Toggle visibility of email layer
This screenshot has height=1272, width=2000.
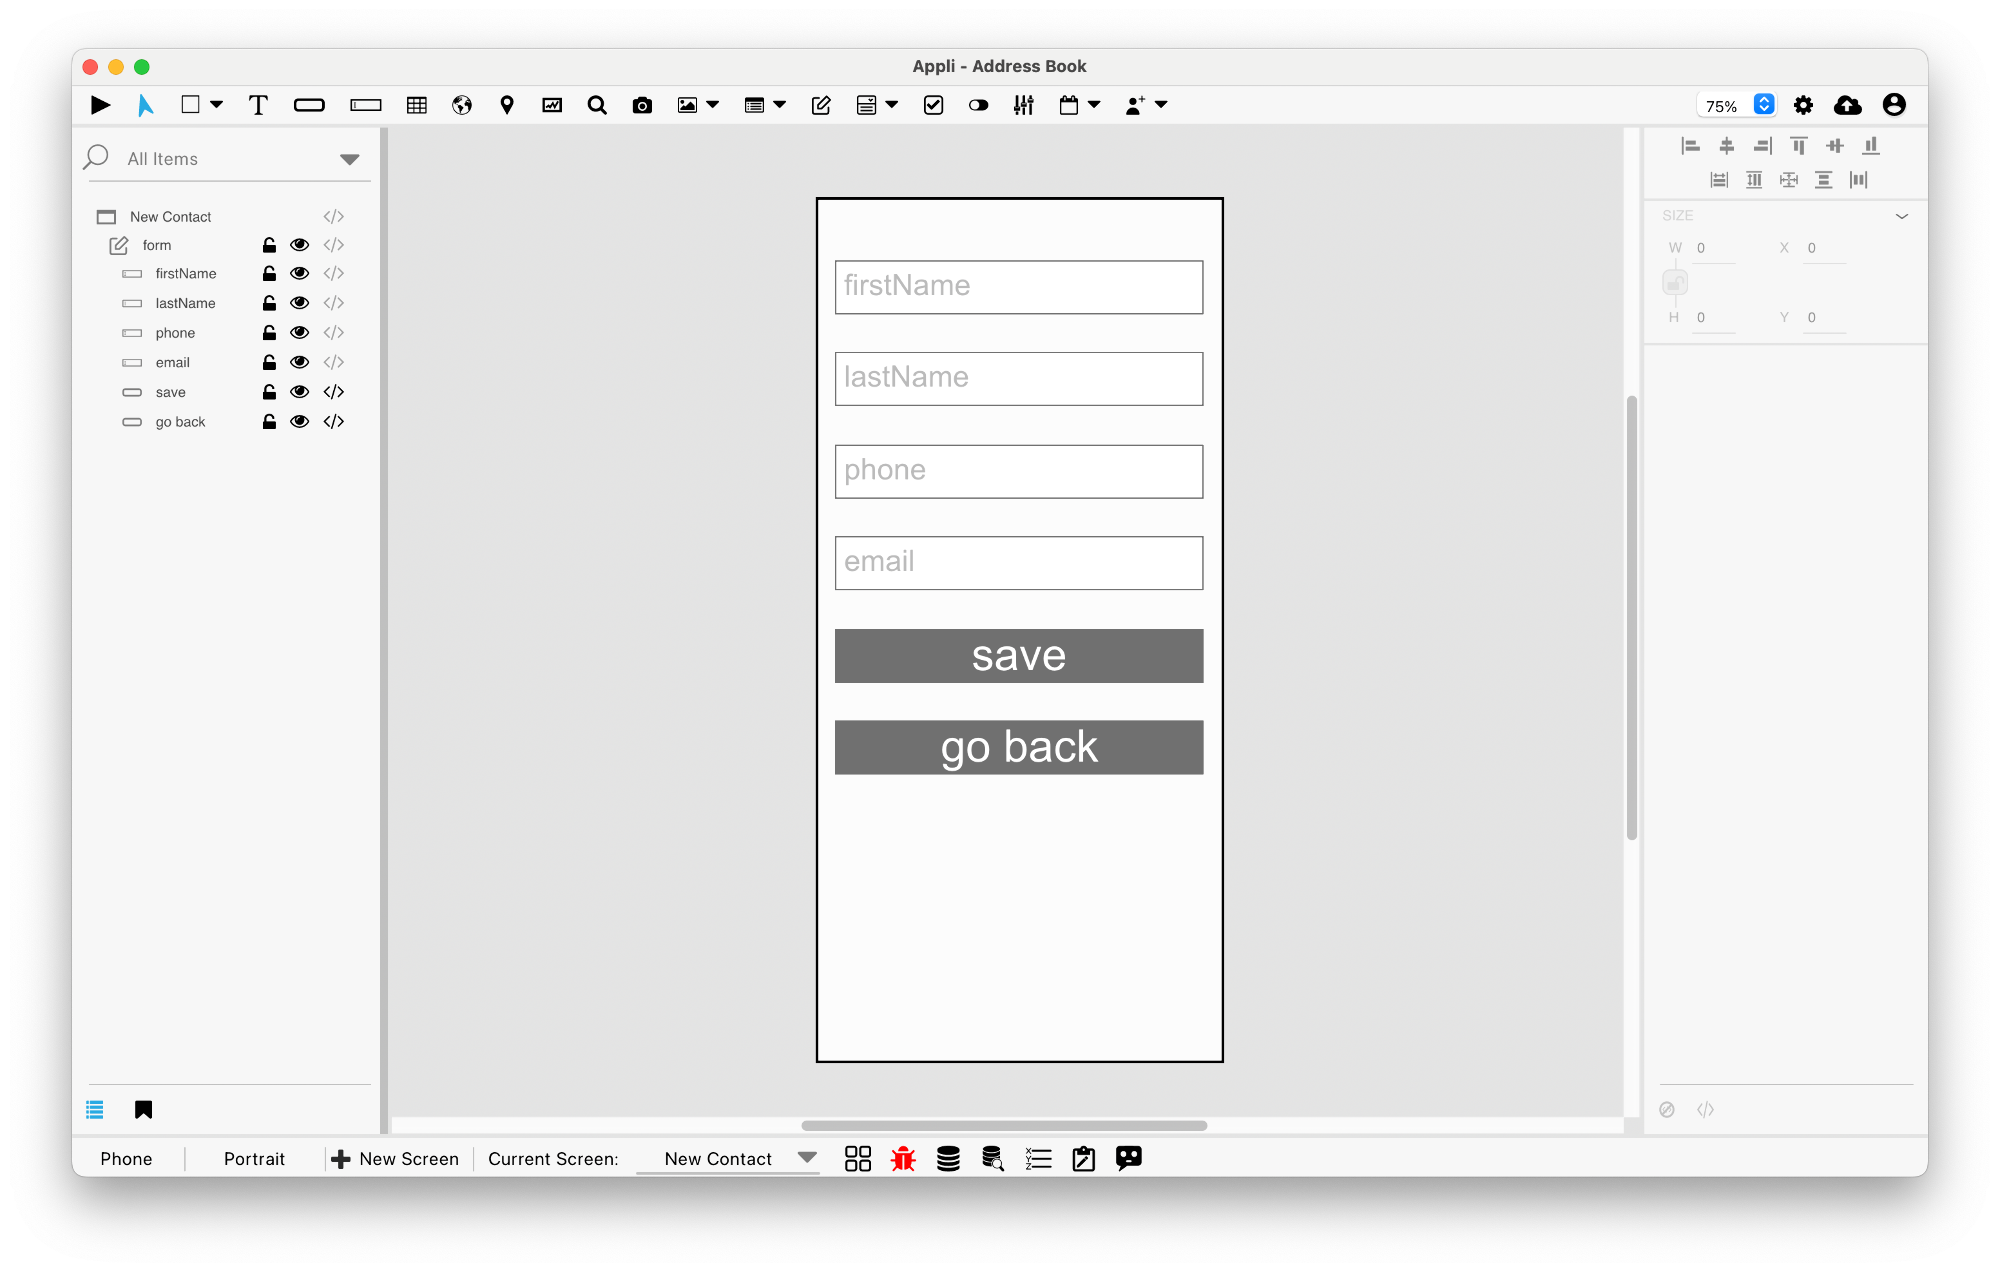coord(299,361)
